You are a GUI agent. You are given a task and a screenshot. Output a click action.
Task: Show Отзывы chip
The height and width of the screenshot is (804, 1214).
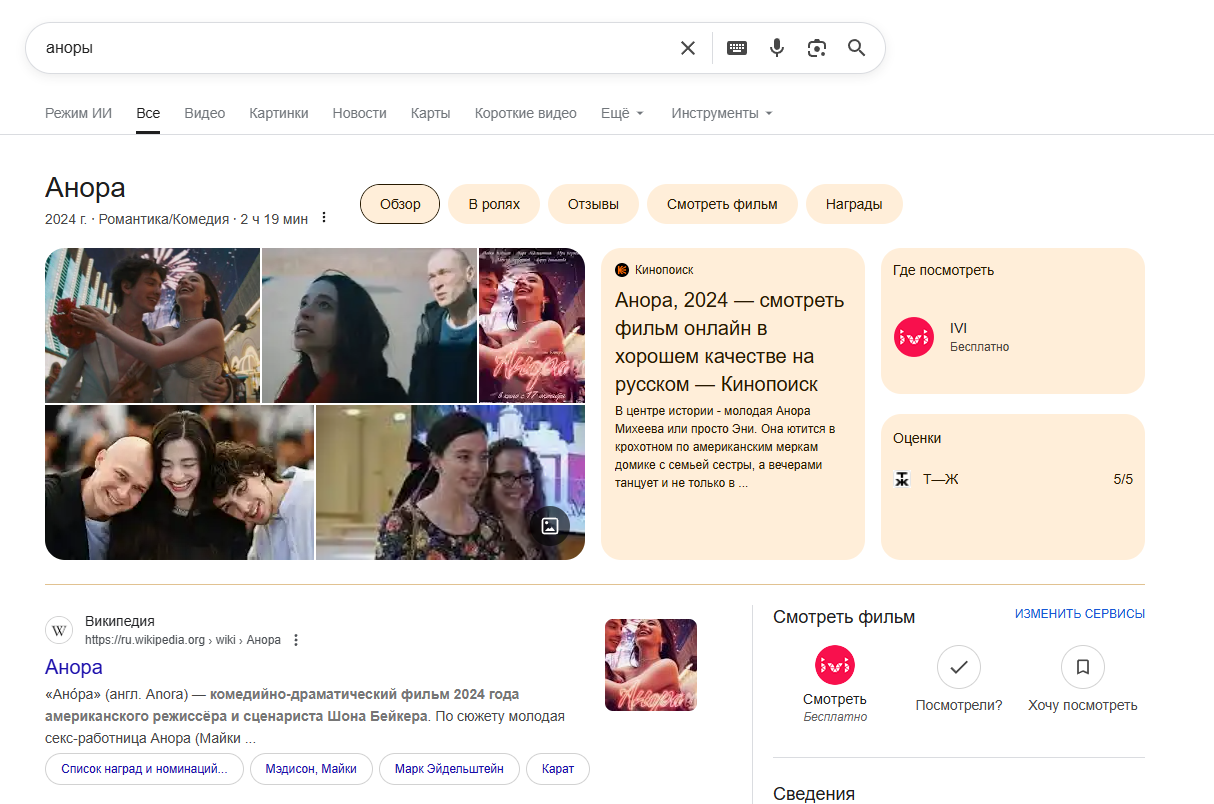pos(593,204)
